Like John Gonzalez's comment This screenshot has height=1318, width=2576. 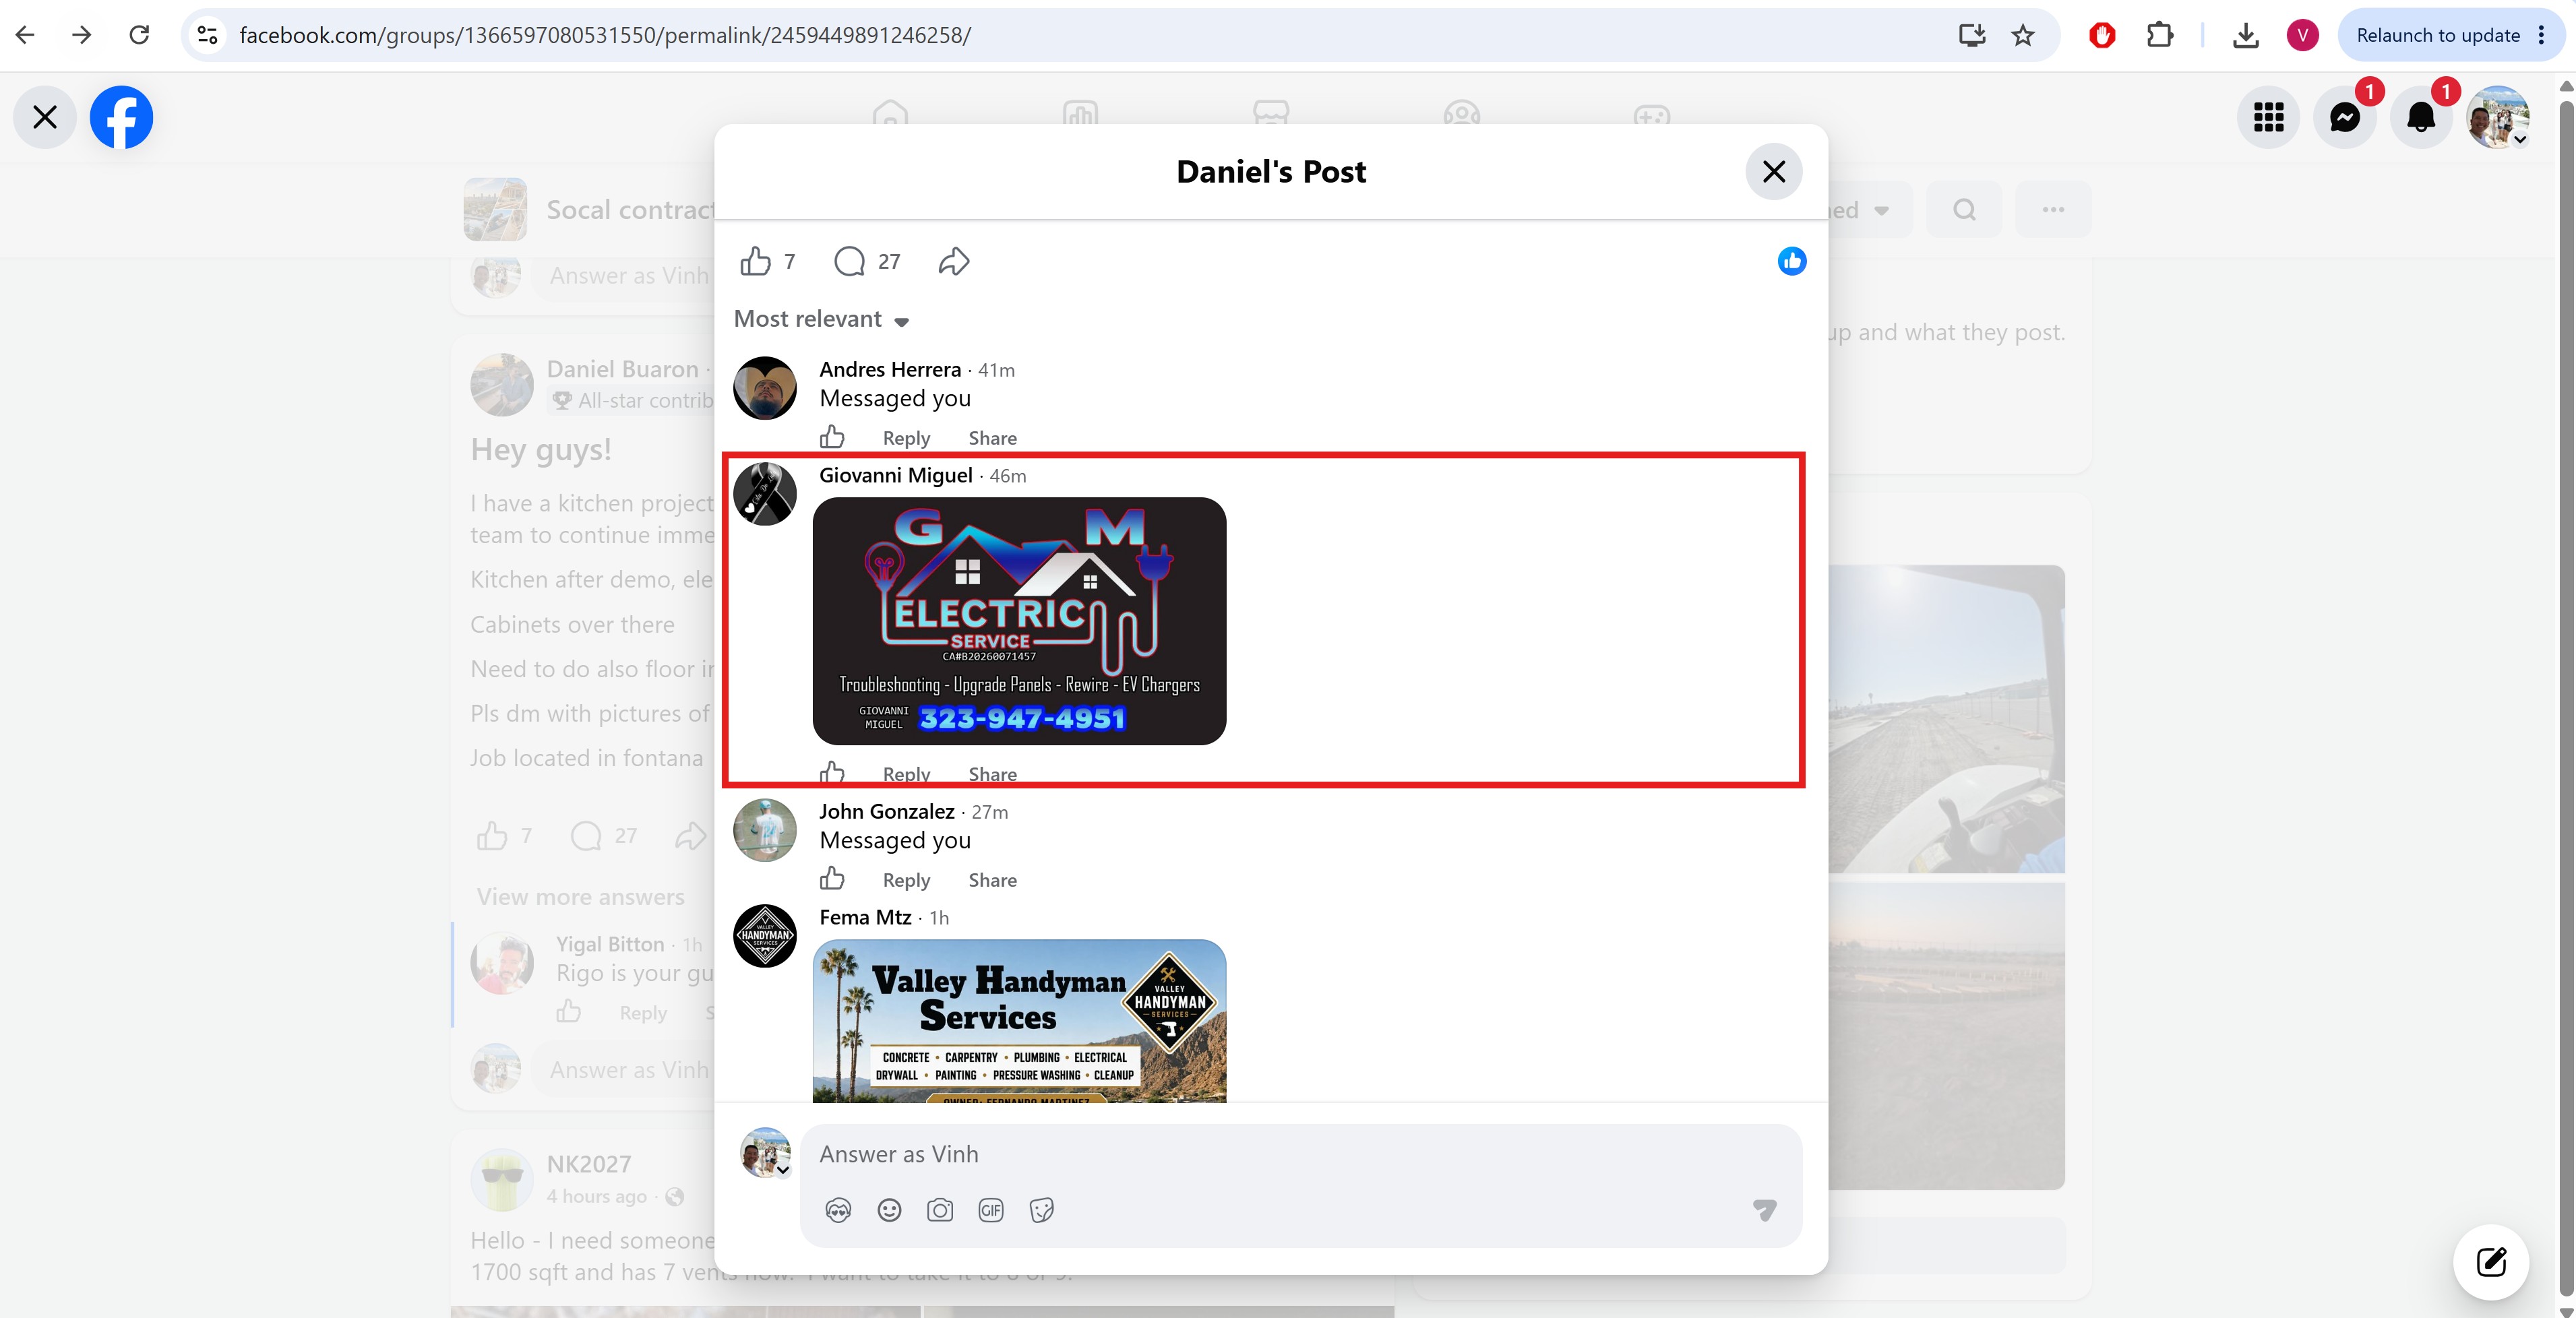pos(832,879)
